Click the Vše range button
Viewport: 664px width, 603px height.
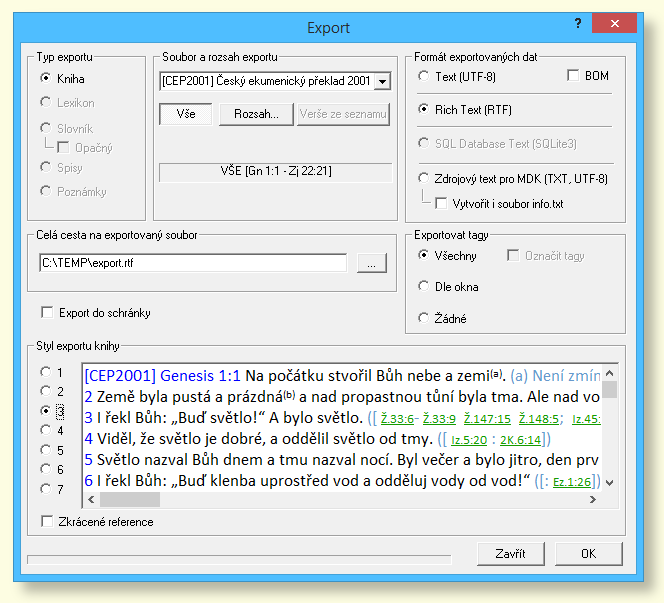(186, 114)
